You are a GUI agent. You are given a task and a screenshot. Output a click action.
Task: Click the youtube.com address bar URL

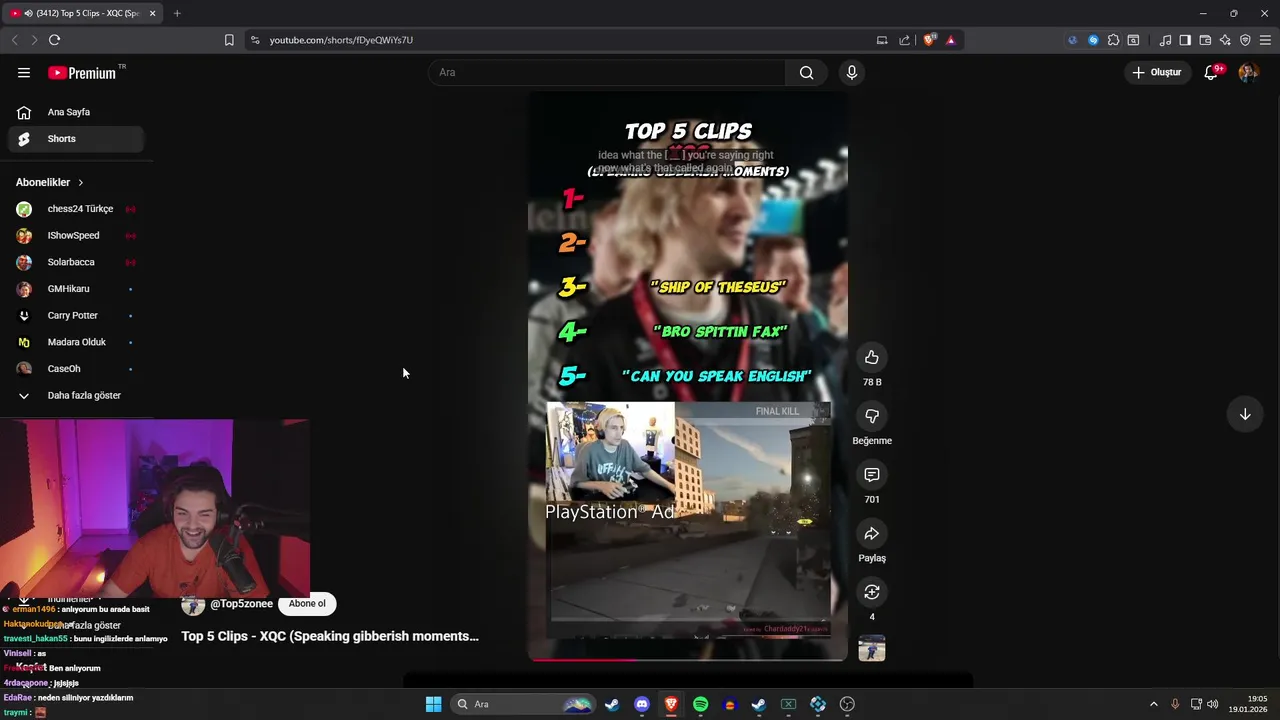341,40
